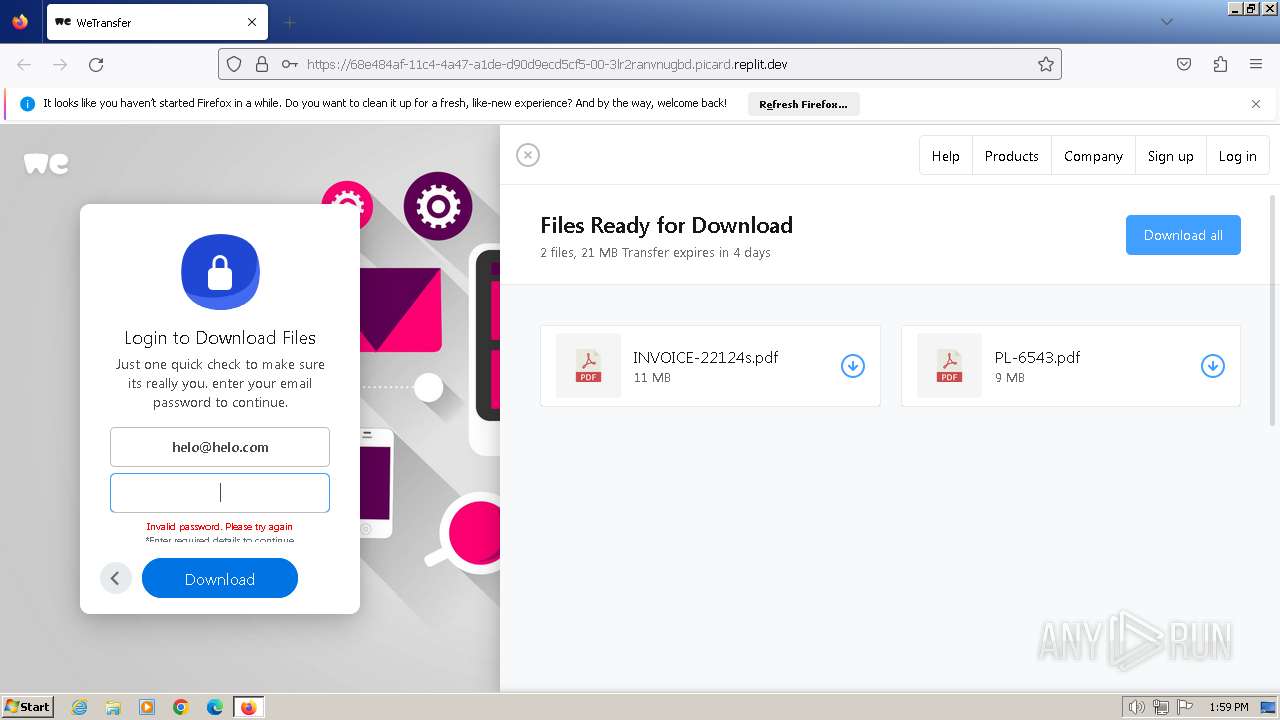Dismiss the Refresh Firefox notification bar
The width and height of the screenshot is (1280, 720).
[1256, 104]
